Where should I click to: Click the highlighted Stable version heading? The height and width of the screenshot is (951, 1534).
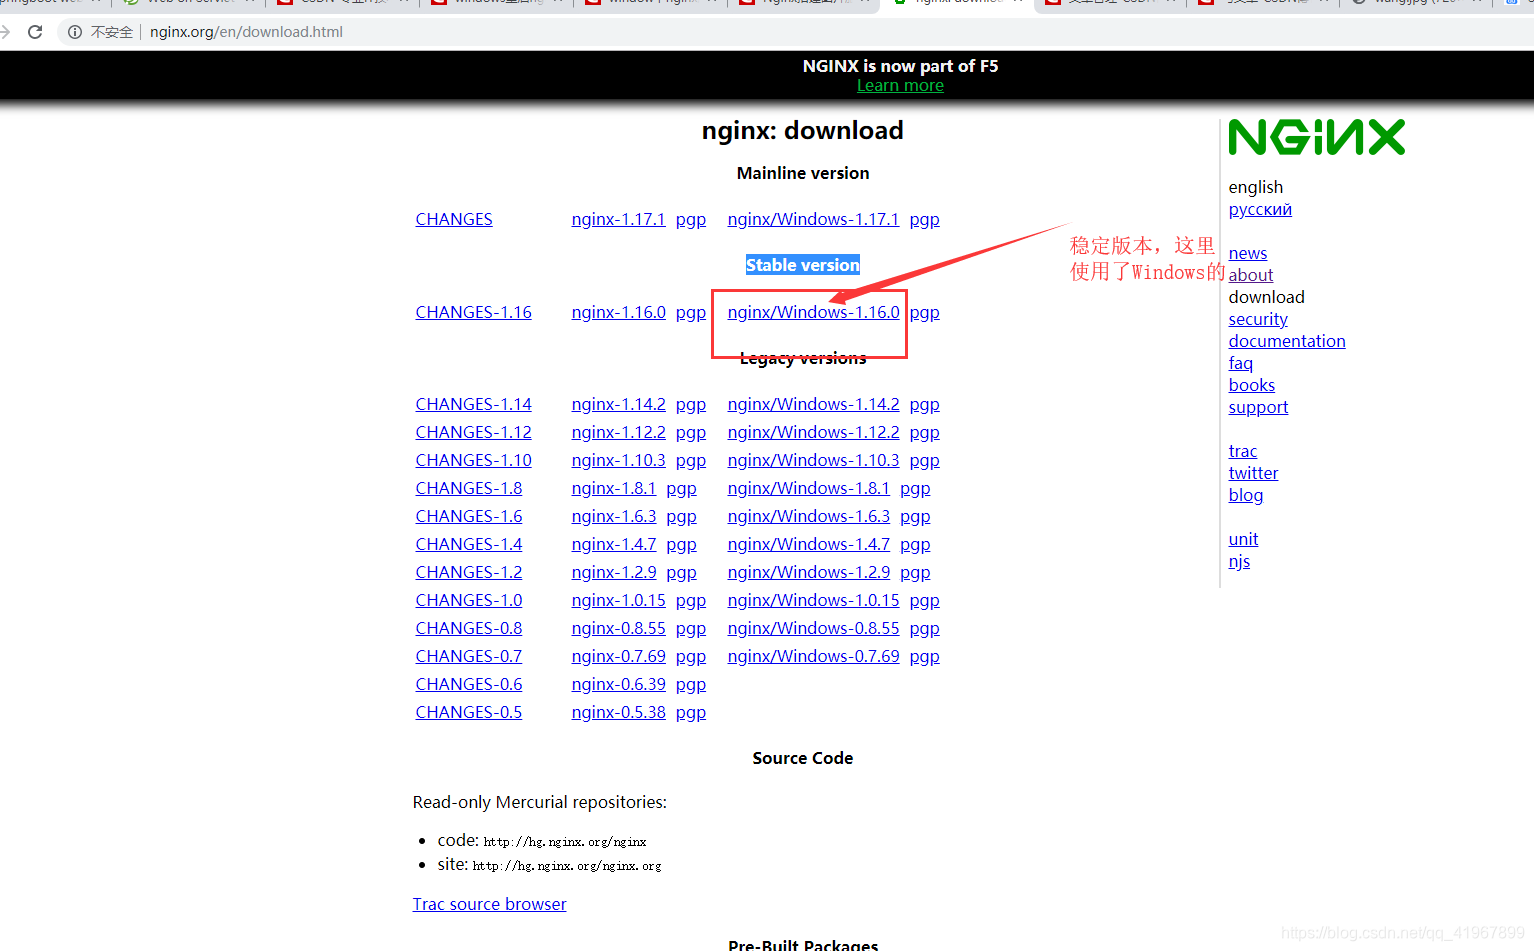[803, 265]
